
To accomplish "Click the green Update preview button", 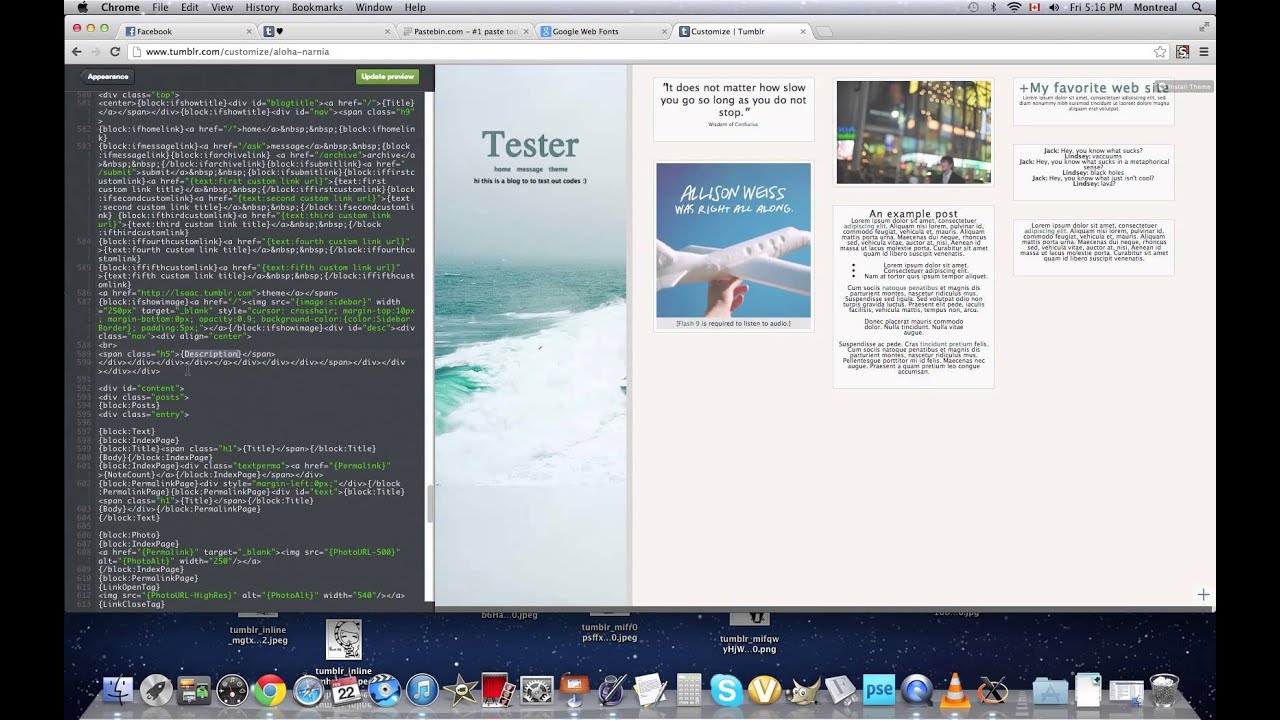I will [387, 76].
